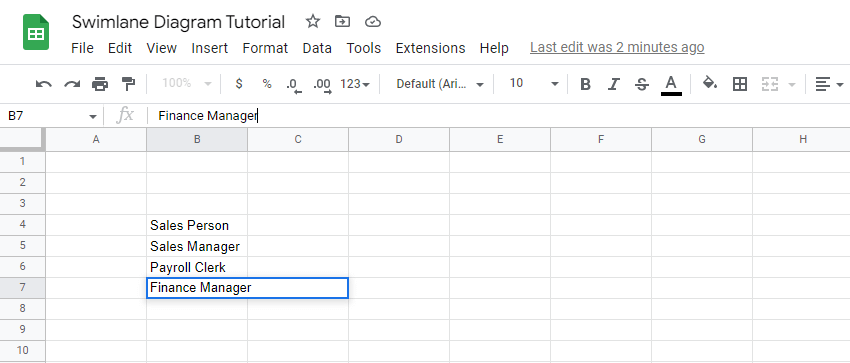The height and width of the screenshot is (363, 850).
Task: Open the 123 more formats dropdown
Action: coord(355,84)
